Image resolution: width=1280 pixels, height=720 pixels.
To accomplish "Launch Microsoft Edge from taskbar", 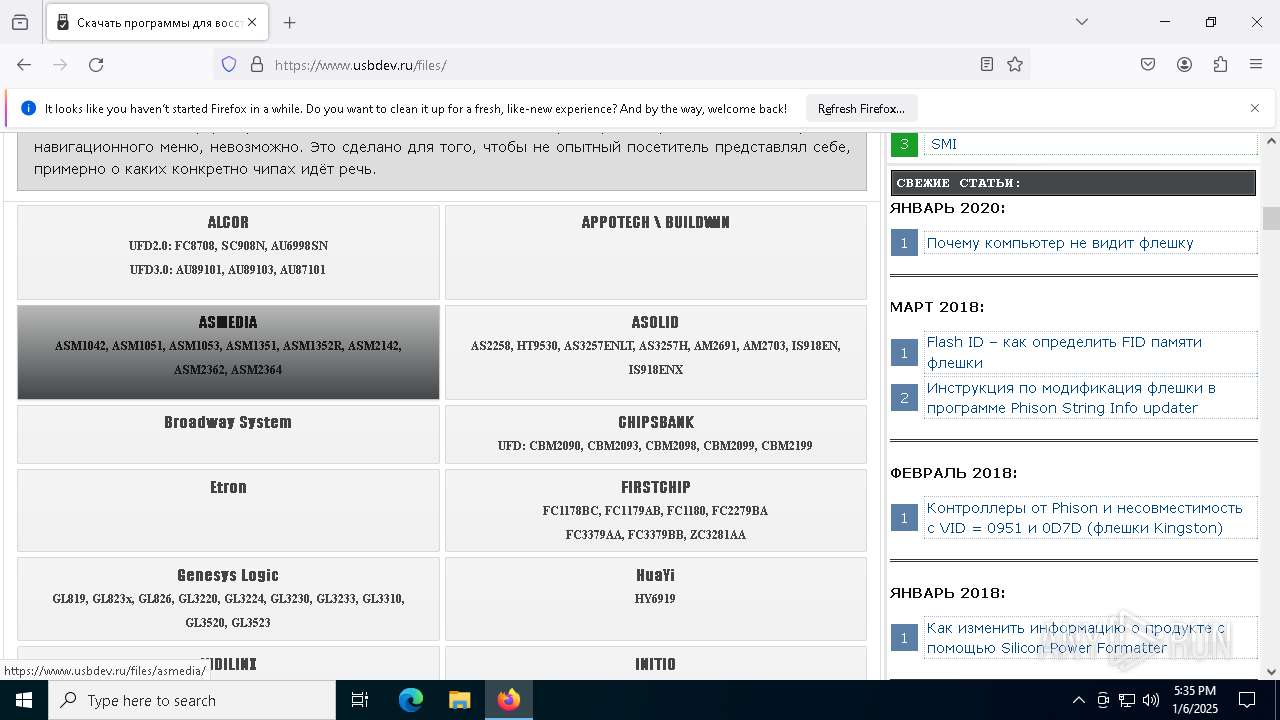I will [411, 700].
